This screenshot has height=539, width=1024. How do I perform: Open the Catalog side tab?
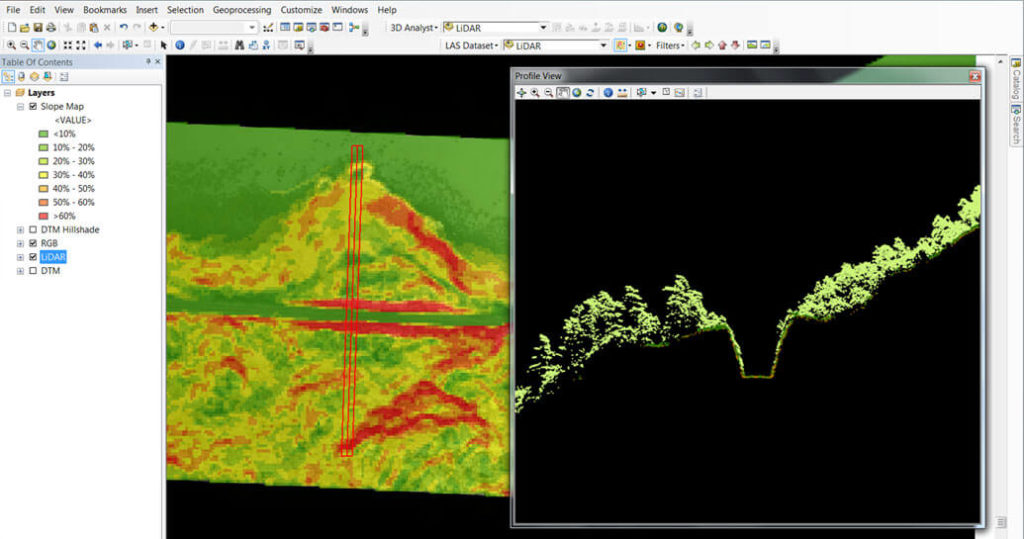pyautogui.click(x=1016, y=79)
